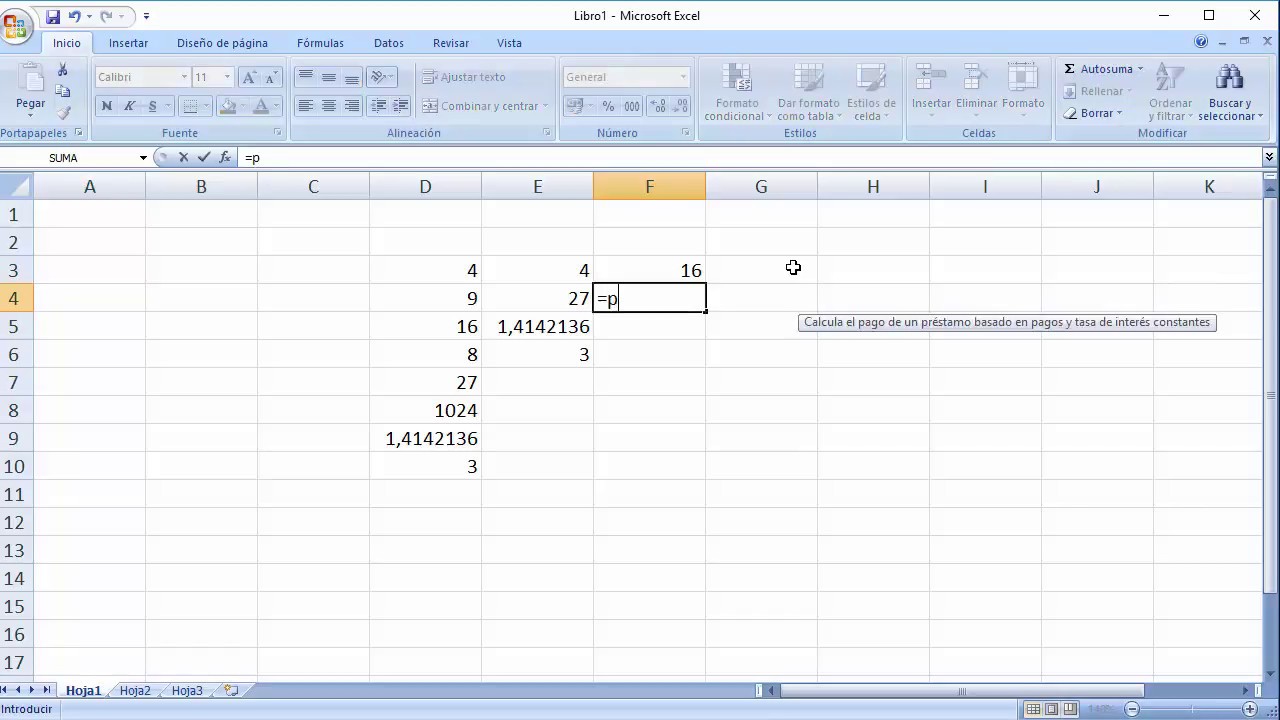This screenshot has width=1280, height=720.
Task: Click the Pegar clipboard icon
Action: coord(30,78)
